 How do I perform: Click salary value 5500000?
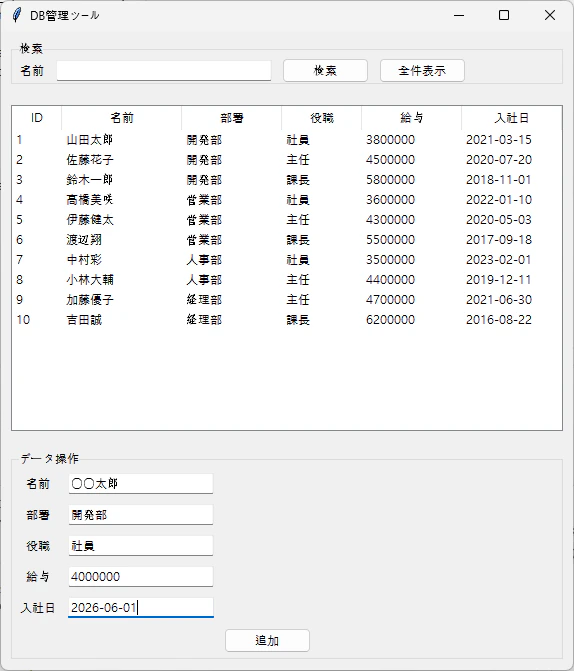point(390,240)
